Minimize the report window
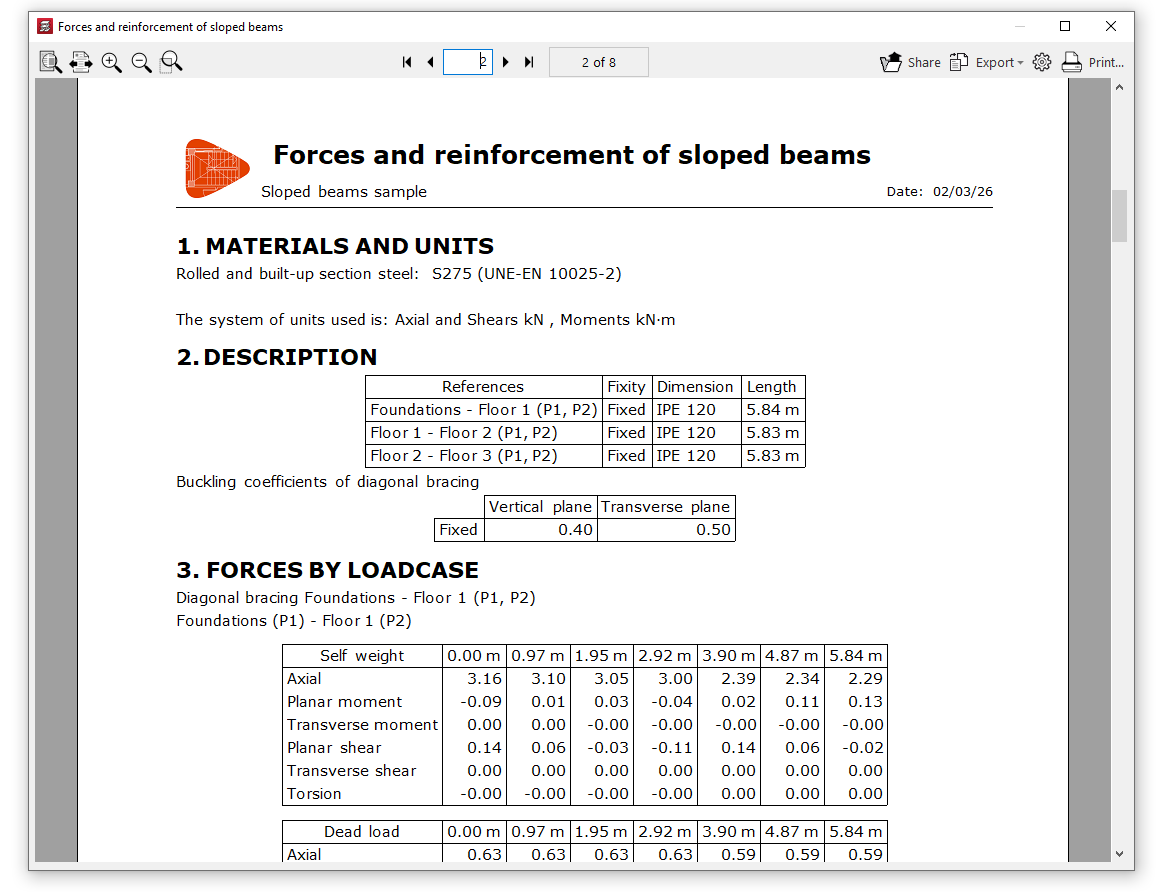Image resolution: width=1170 pixels, height=892 pixels. coord(1019,26)
